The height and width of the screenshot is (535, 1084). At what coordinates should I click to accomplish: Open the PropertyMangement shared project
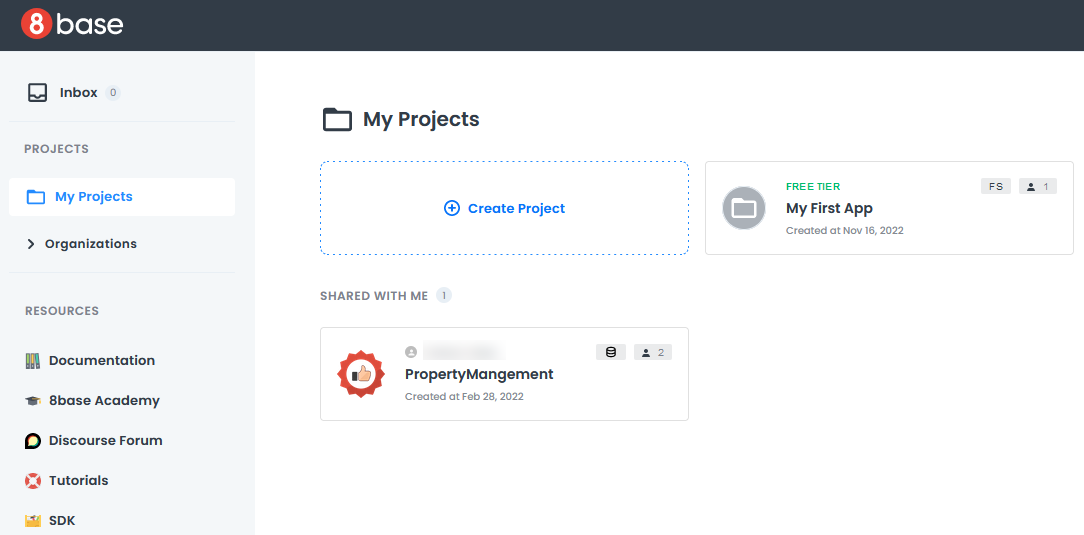[x=479, y=374]
